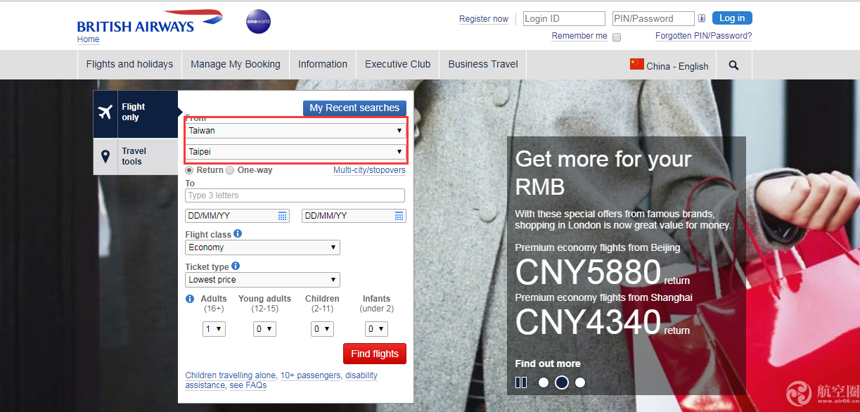Open Manage My Booking menu
Image resolution: width=860 pixels, height=412 pixels.
235,65
